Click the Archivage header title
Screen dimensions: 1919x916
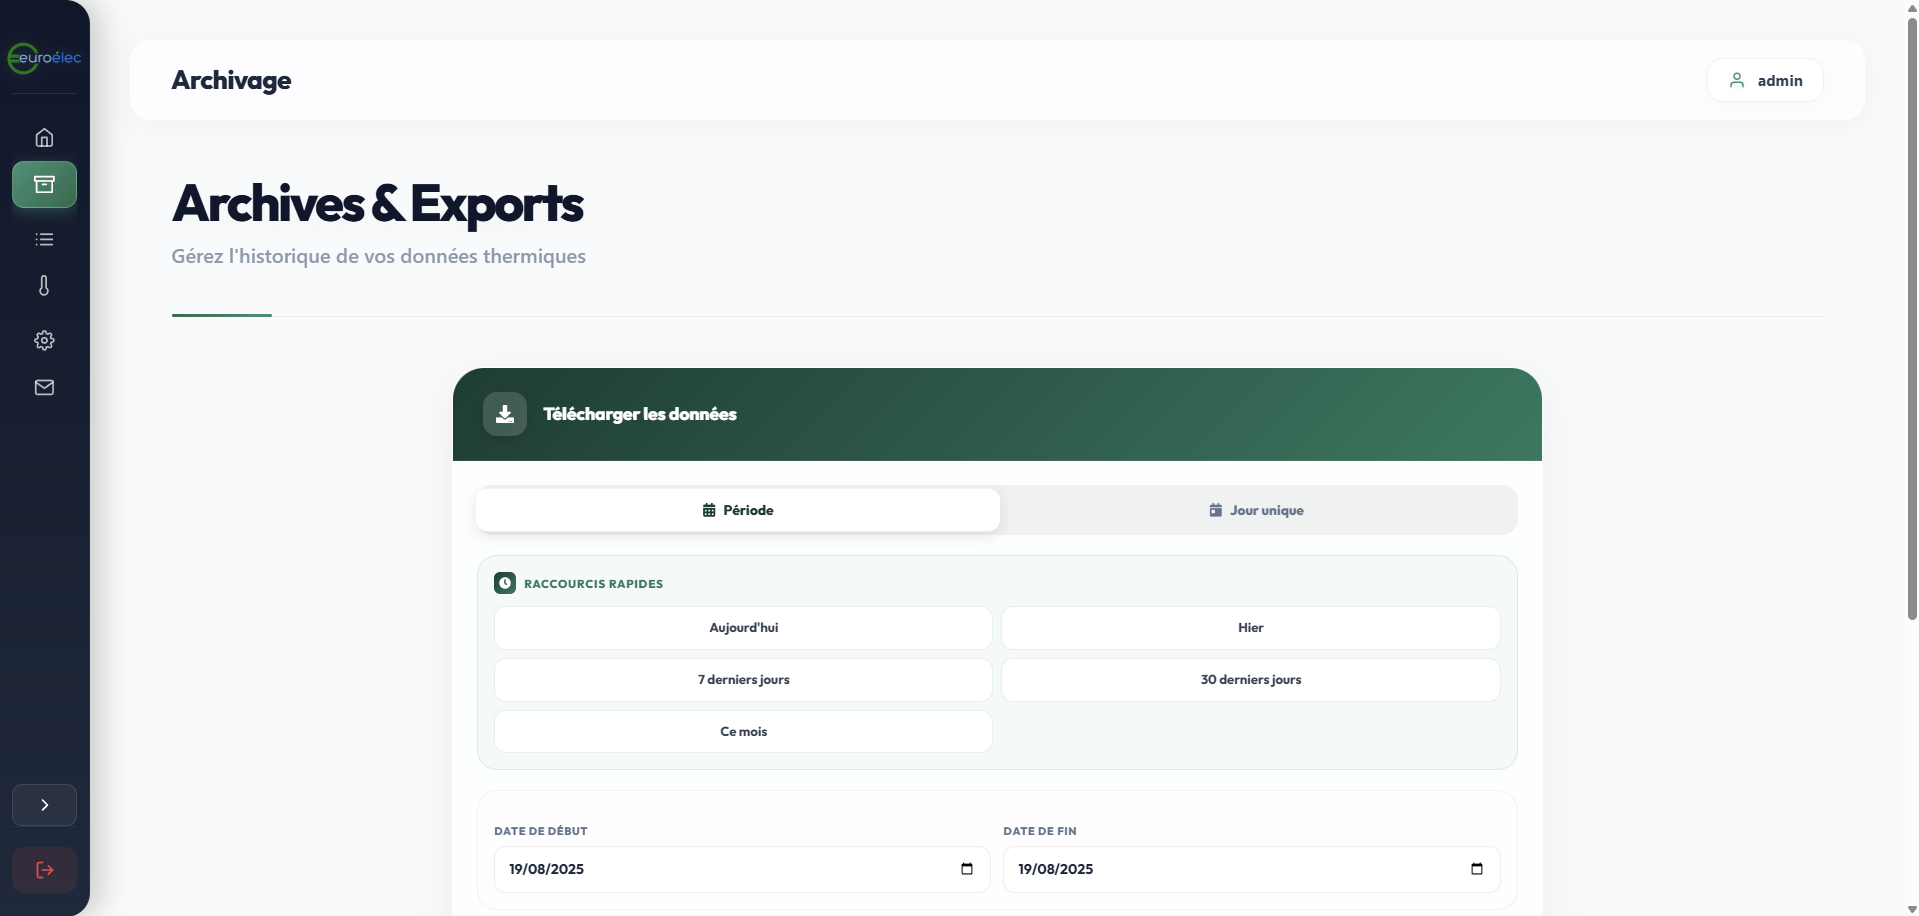(x=231, y=80)
